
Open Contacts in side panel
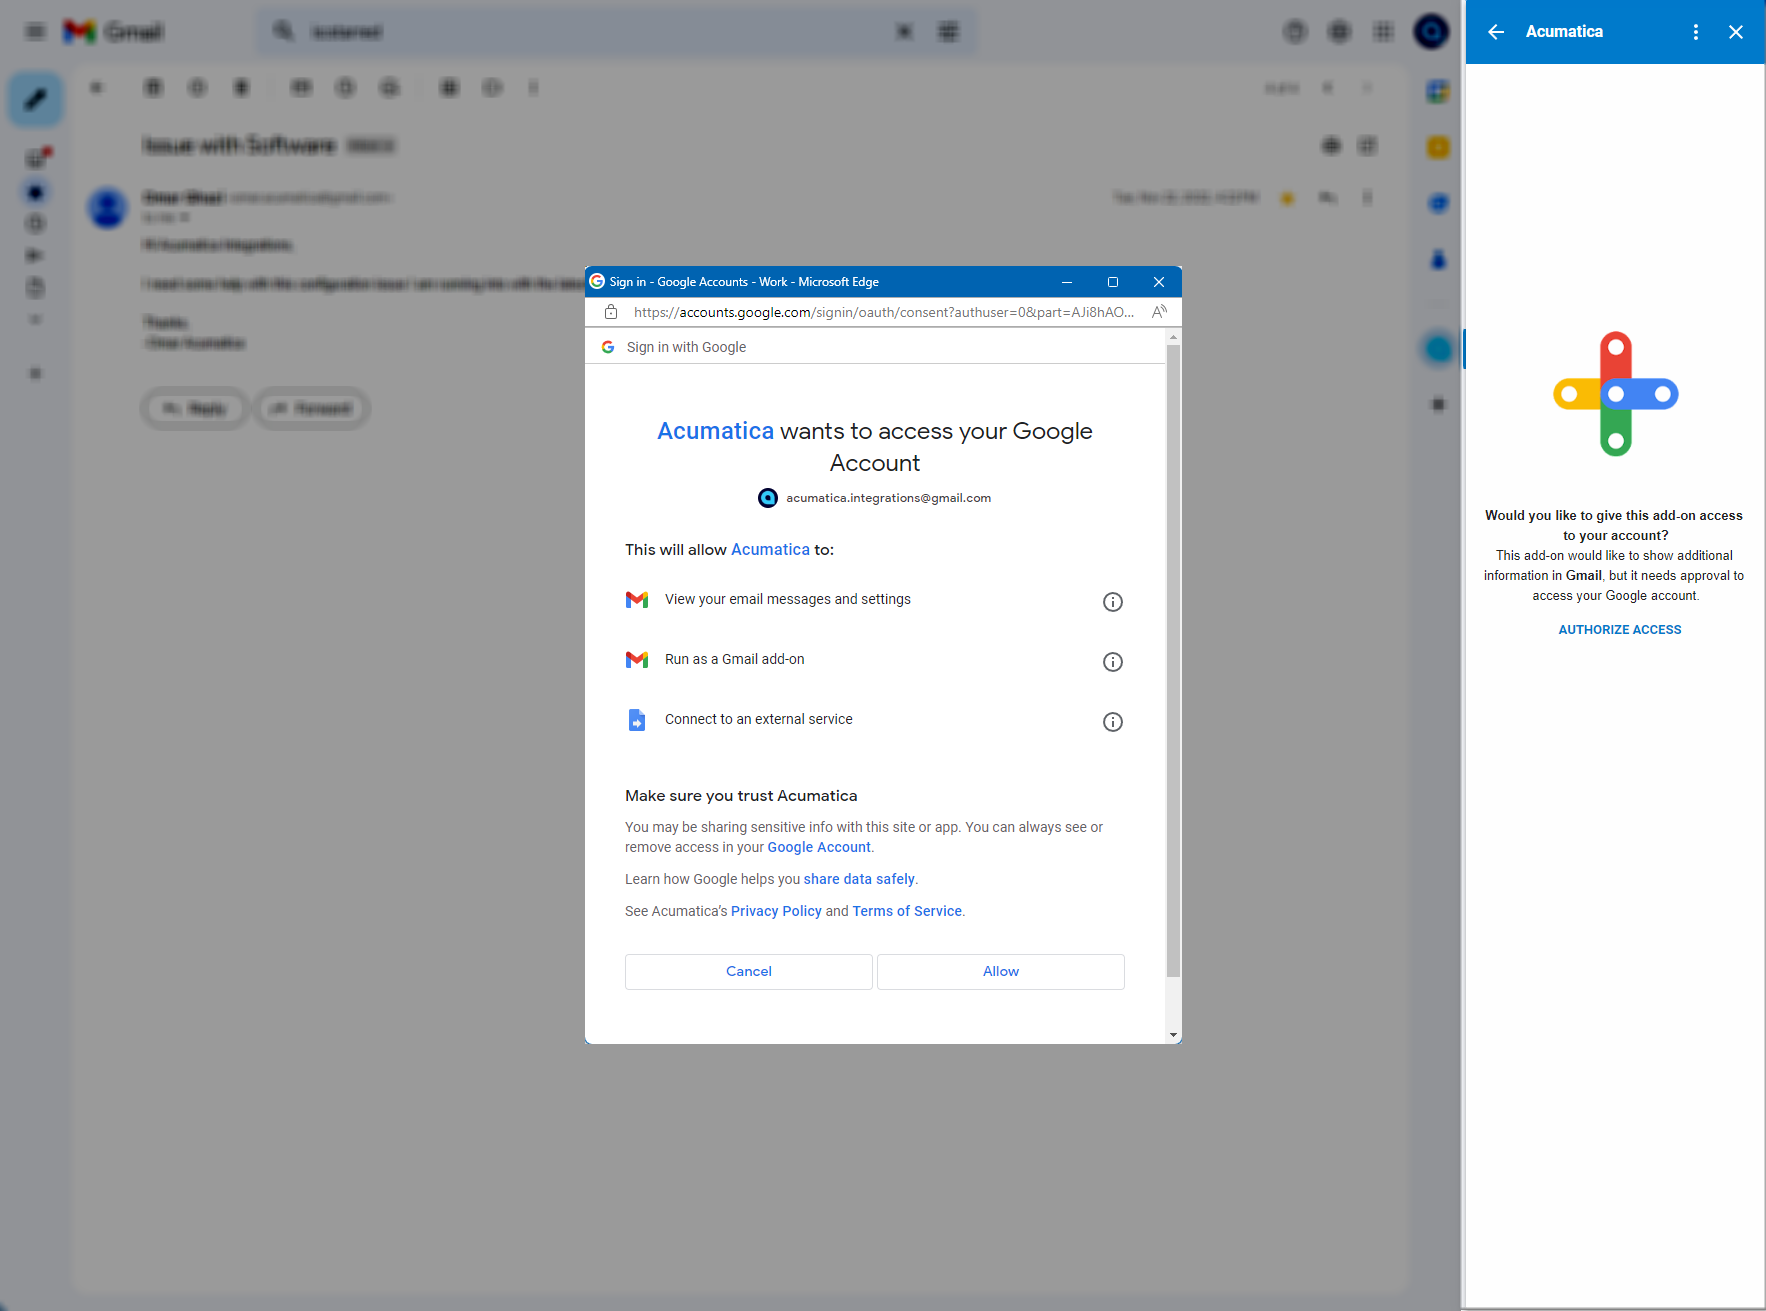(x=1438, y=260)
